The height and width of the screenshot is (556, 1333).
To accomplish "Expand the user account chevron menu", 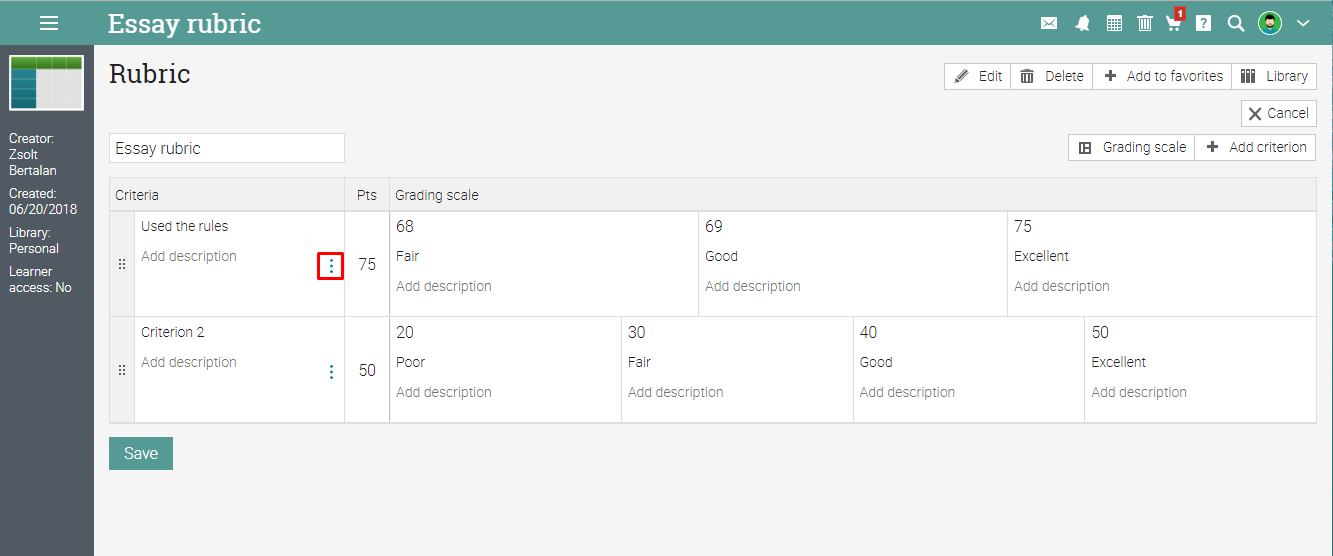I will click(x=1302, y=23).
